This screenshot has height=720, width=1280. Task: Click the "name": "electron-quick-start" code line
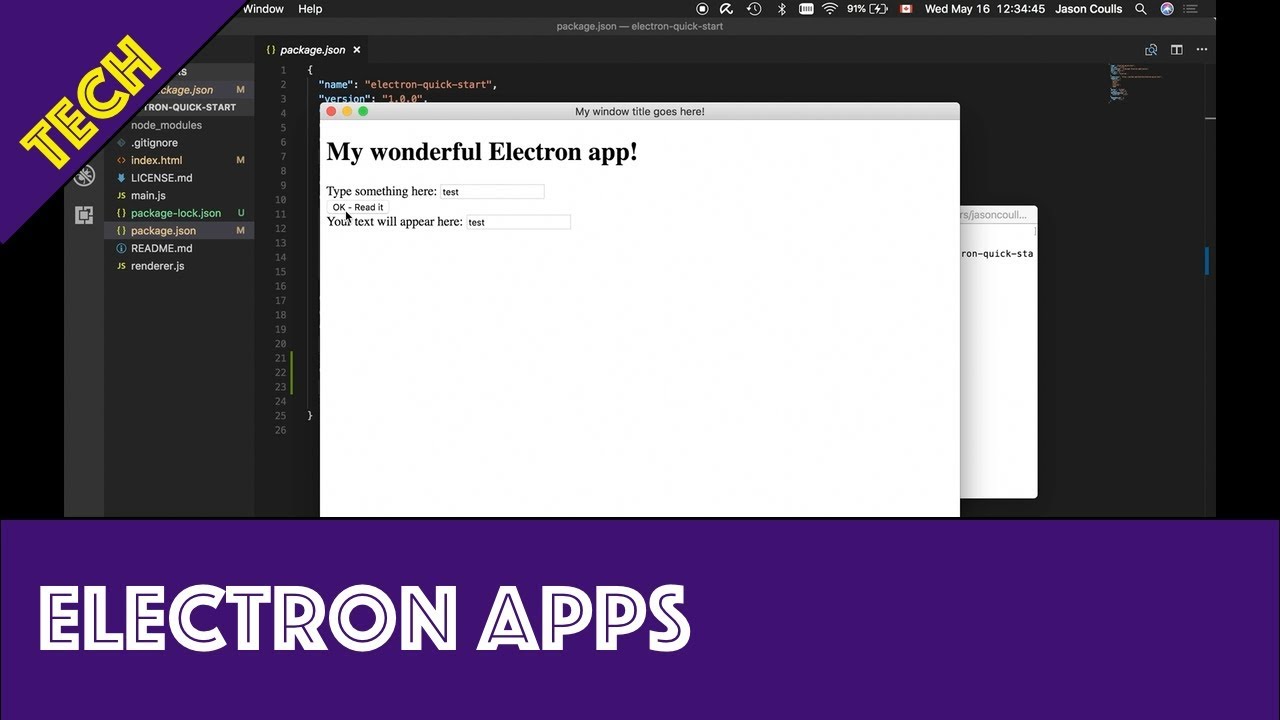[407, 85]
